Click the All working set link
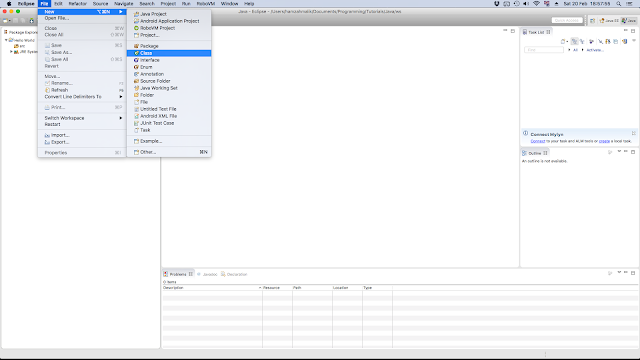The image size is (640, 360). pos(575,50)
